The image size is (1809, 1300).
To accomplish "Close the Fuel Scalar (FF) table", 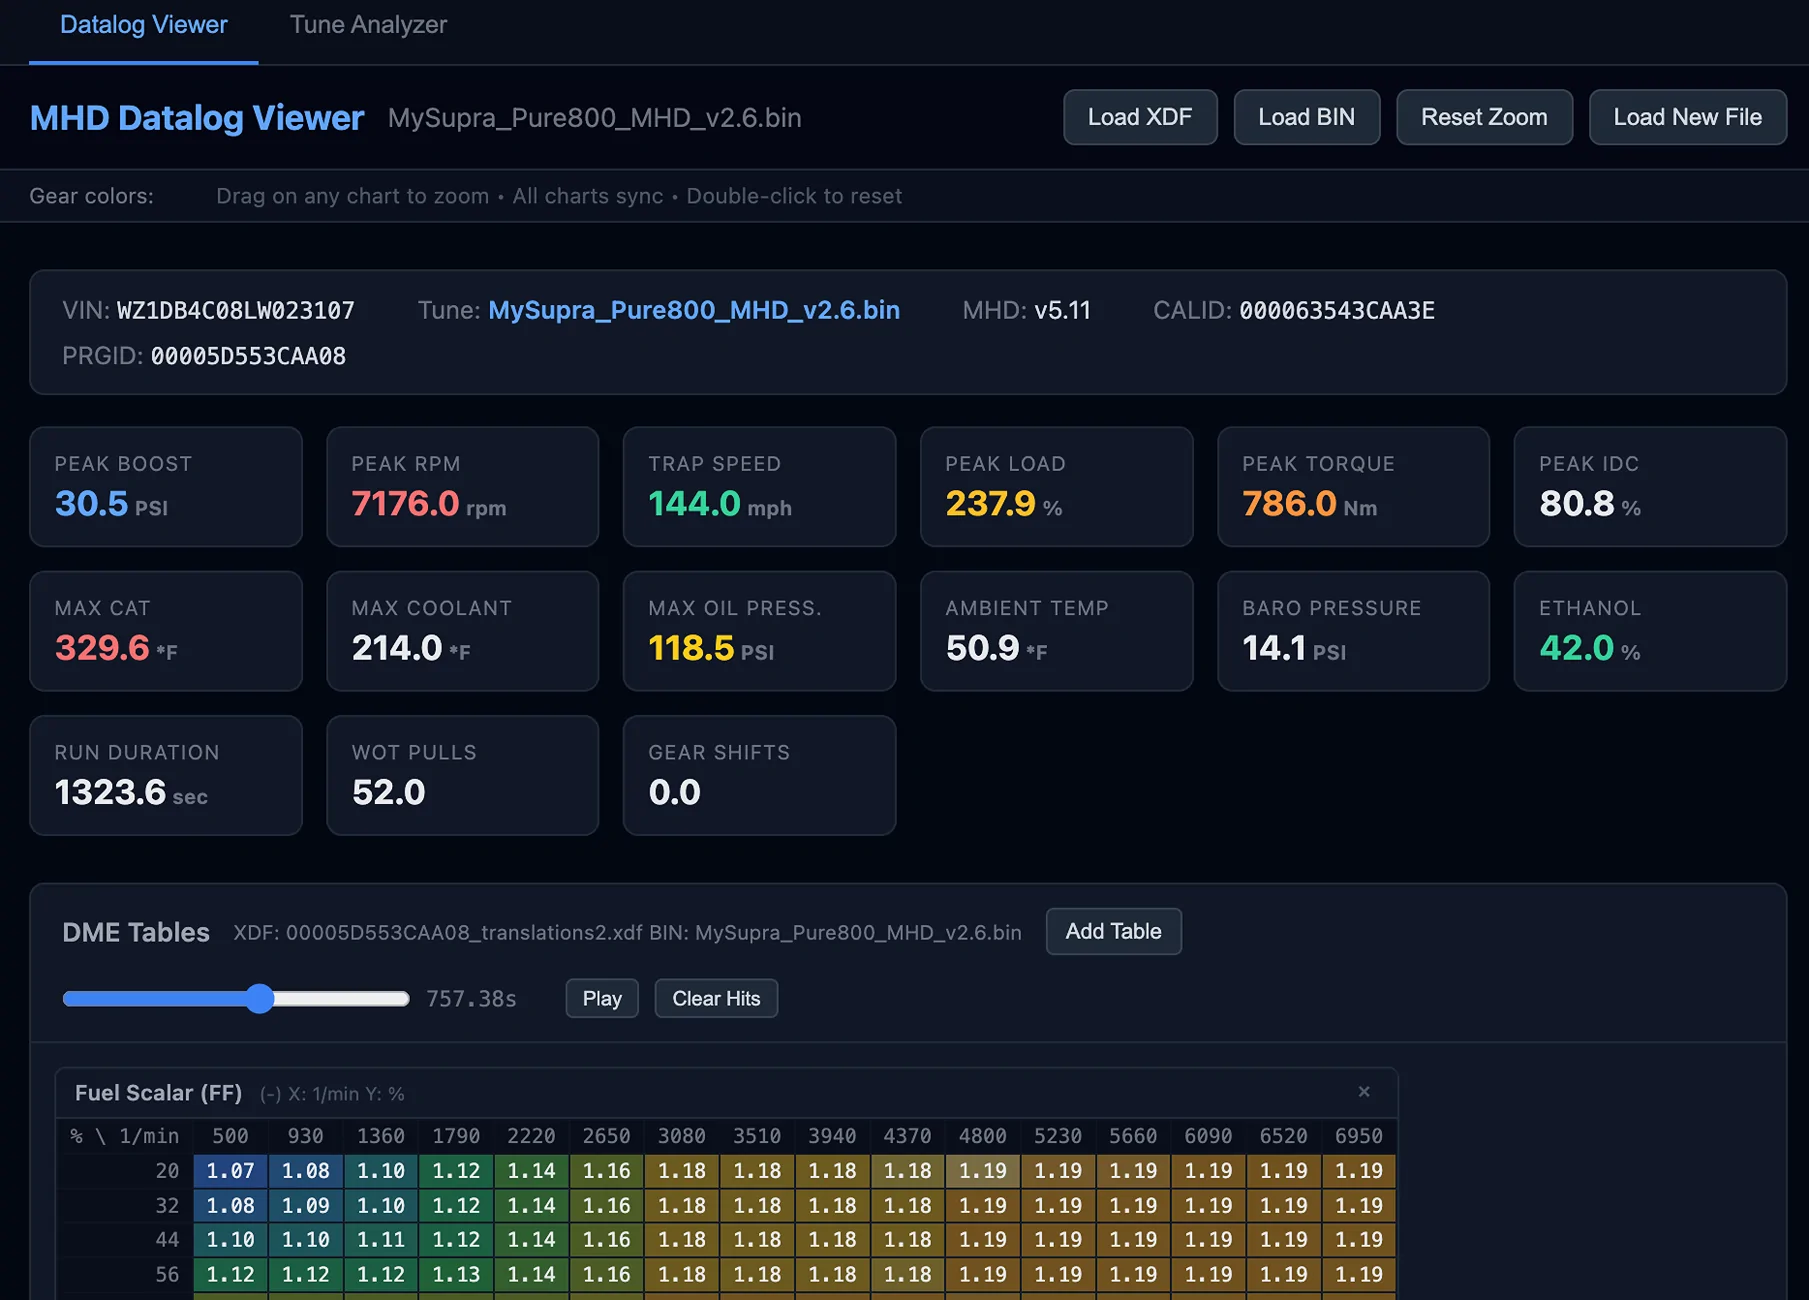I will click(1363, 1092).
